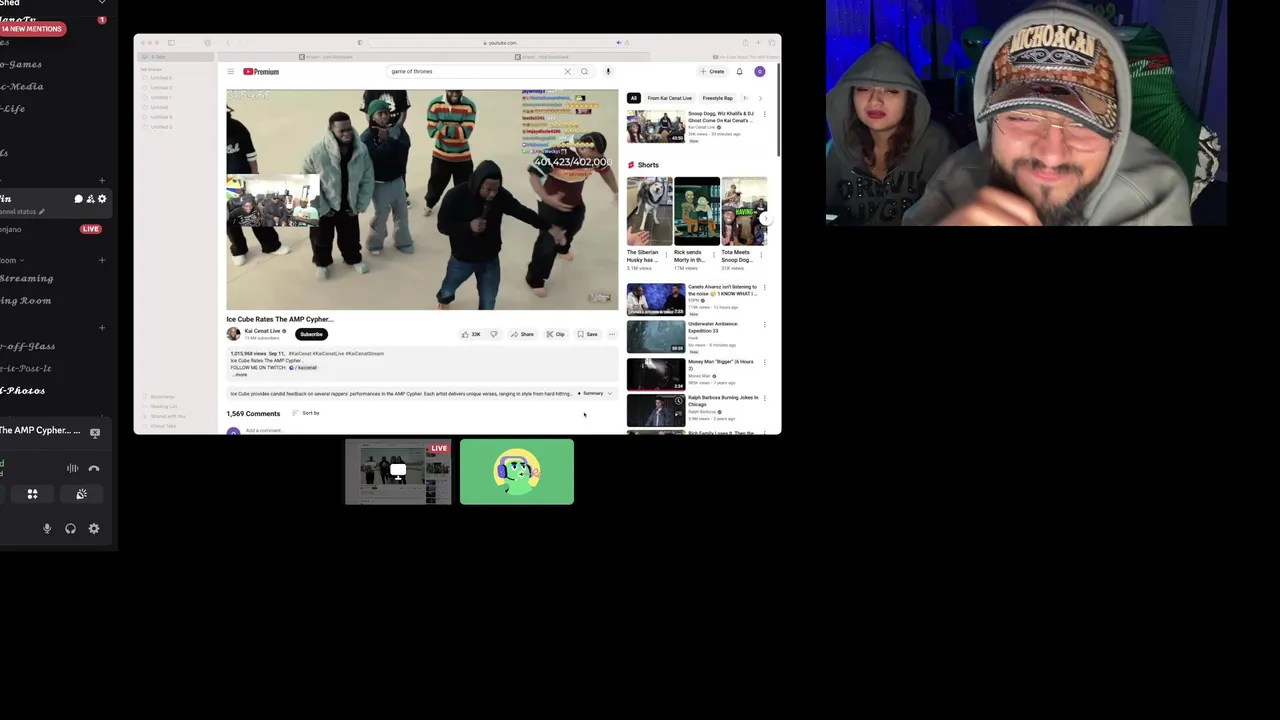Open the comments Sort by menu

coord(306,413)
